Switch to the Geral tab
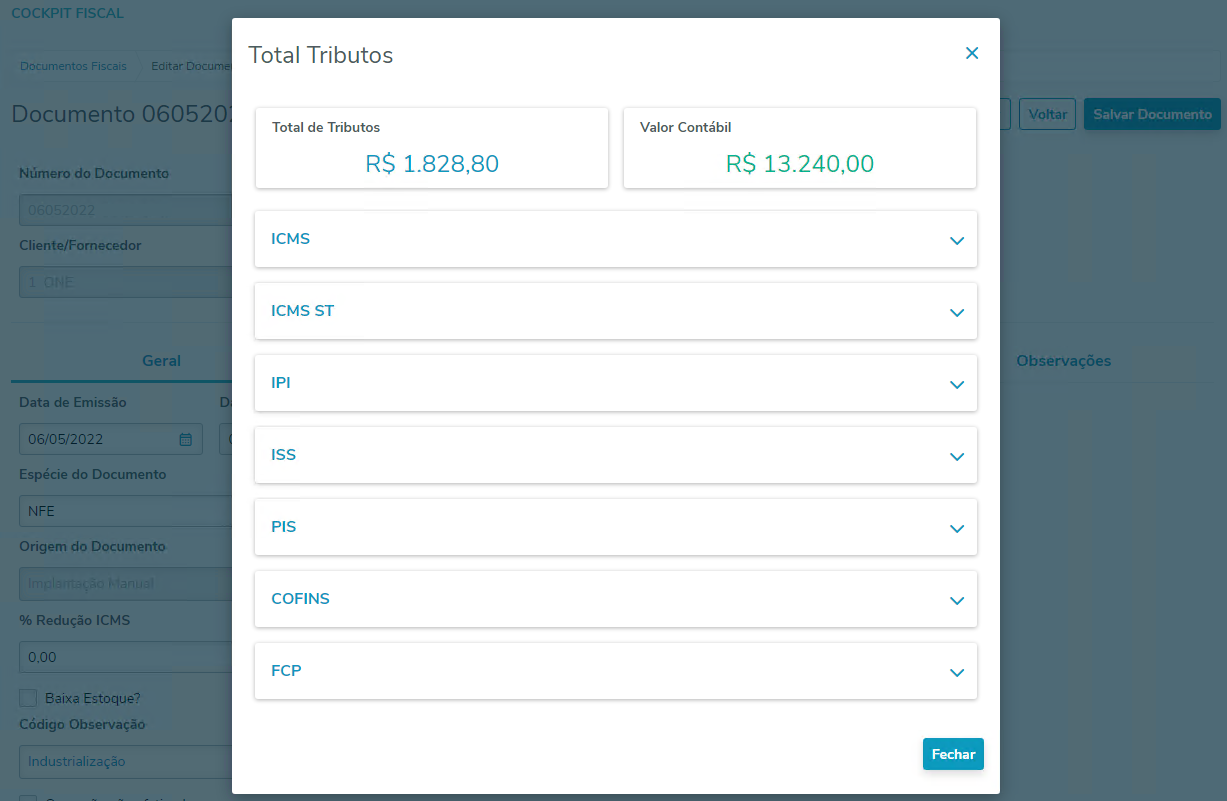The width and height of the screenshot is (1227, 801). tap(161, 361)
